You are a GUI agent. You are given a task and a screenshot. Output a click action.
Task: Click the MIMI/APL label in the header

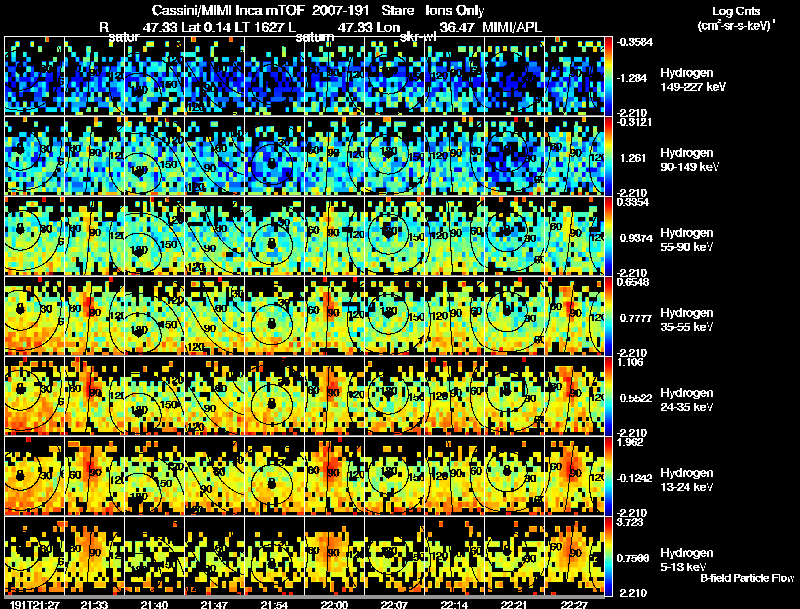tap(512, 28)
